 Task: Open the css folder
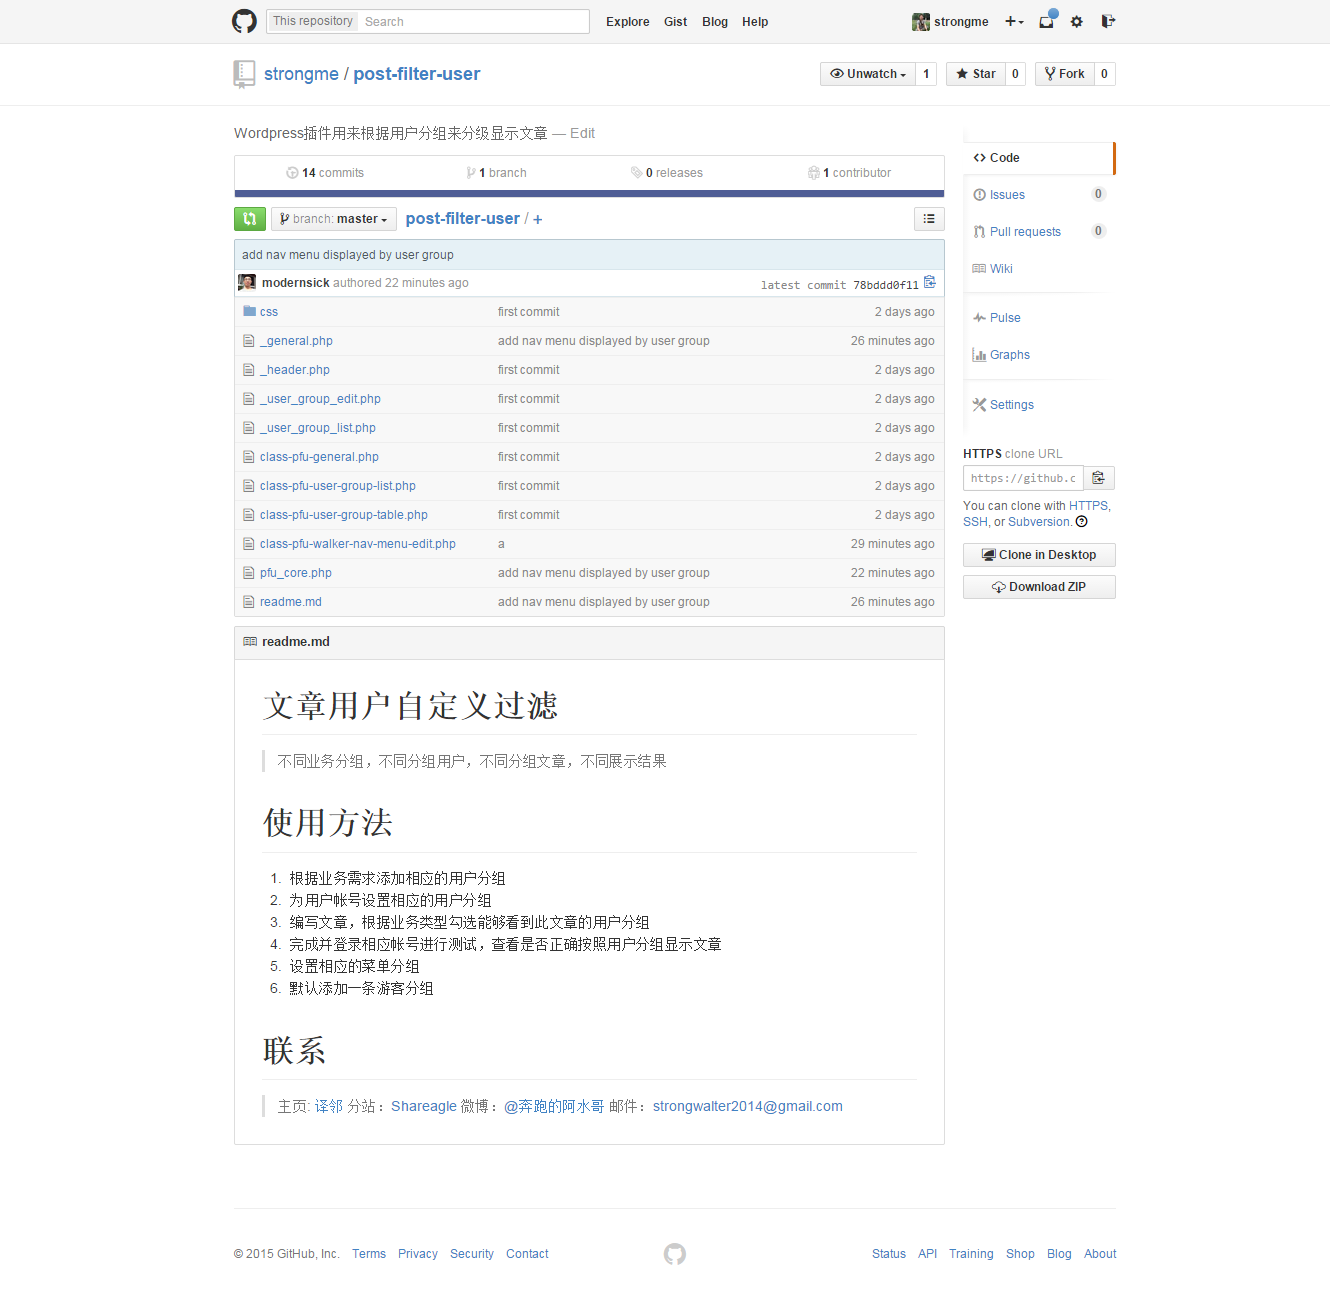pyautogui.click(x=269, y=312)
